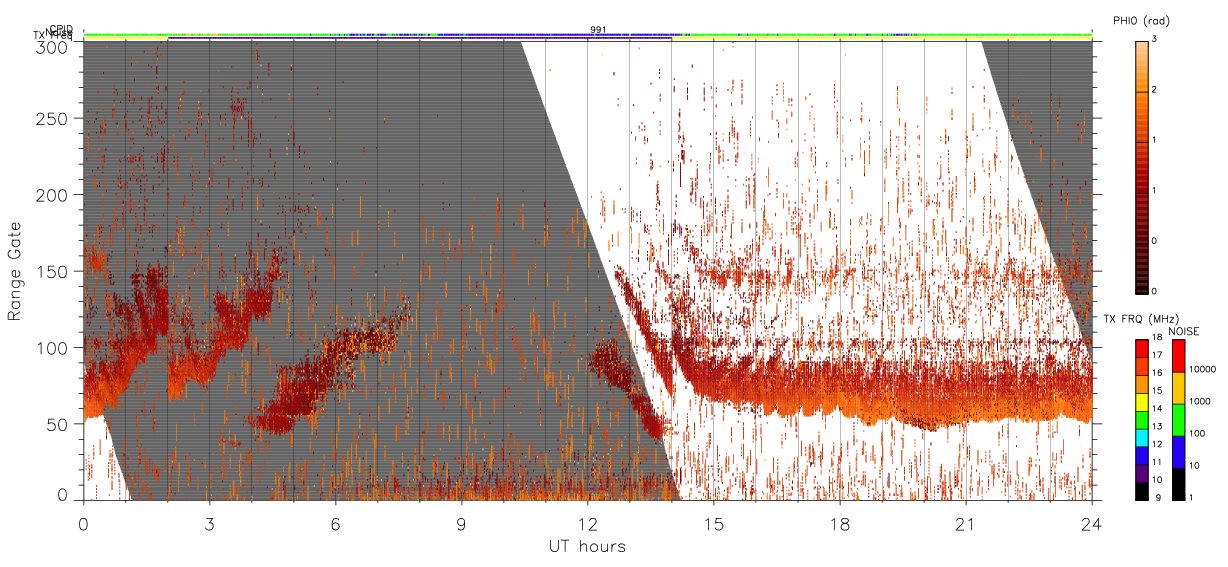Click the PHI0 gradient color bar
Image resolution: width=1228 pixels, height=567 pixels.
1141,166
